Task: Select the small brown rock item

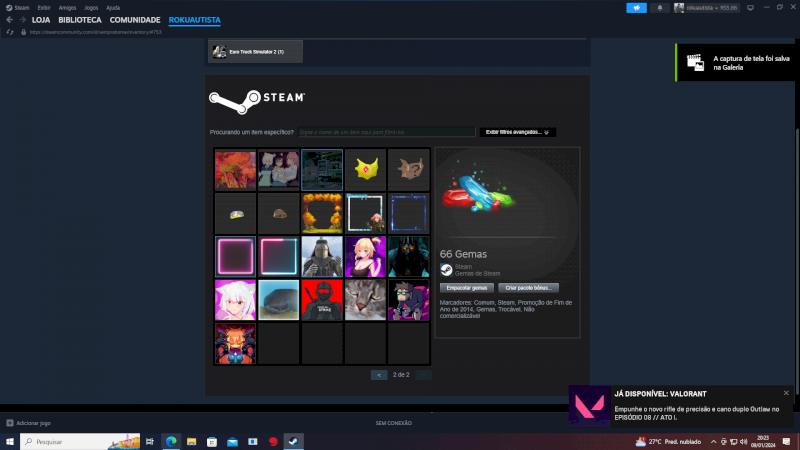Action: pyautogui.click(x=279, y=213)
